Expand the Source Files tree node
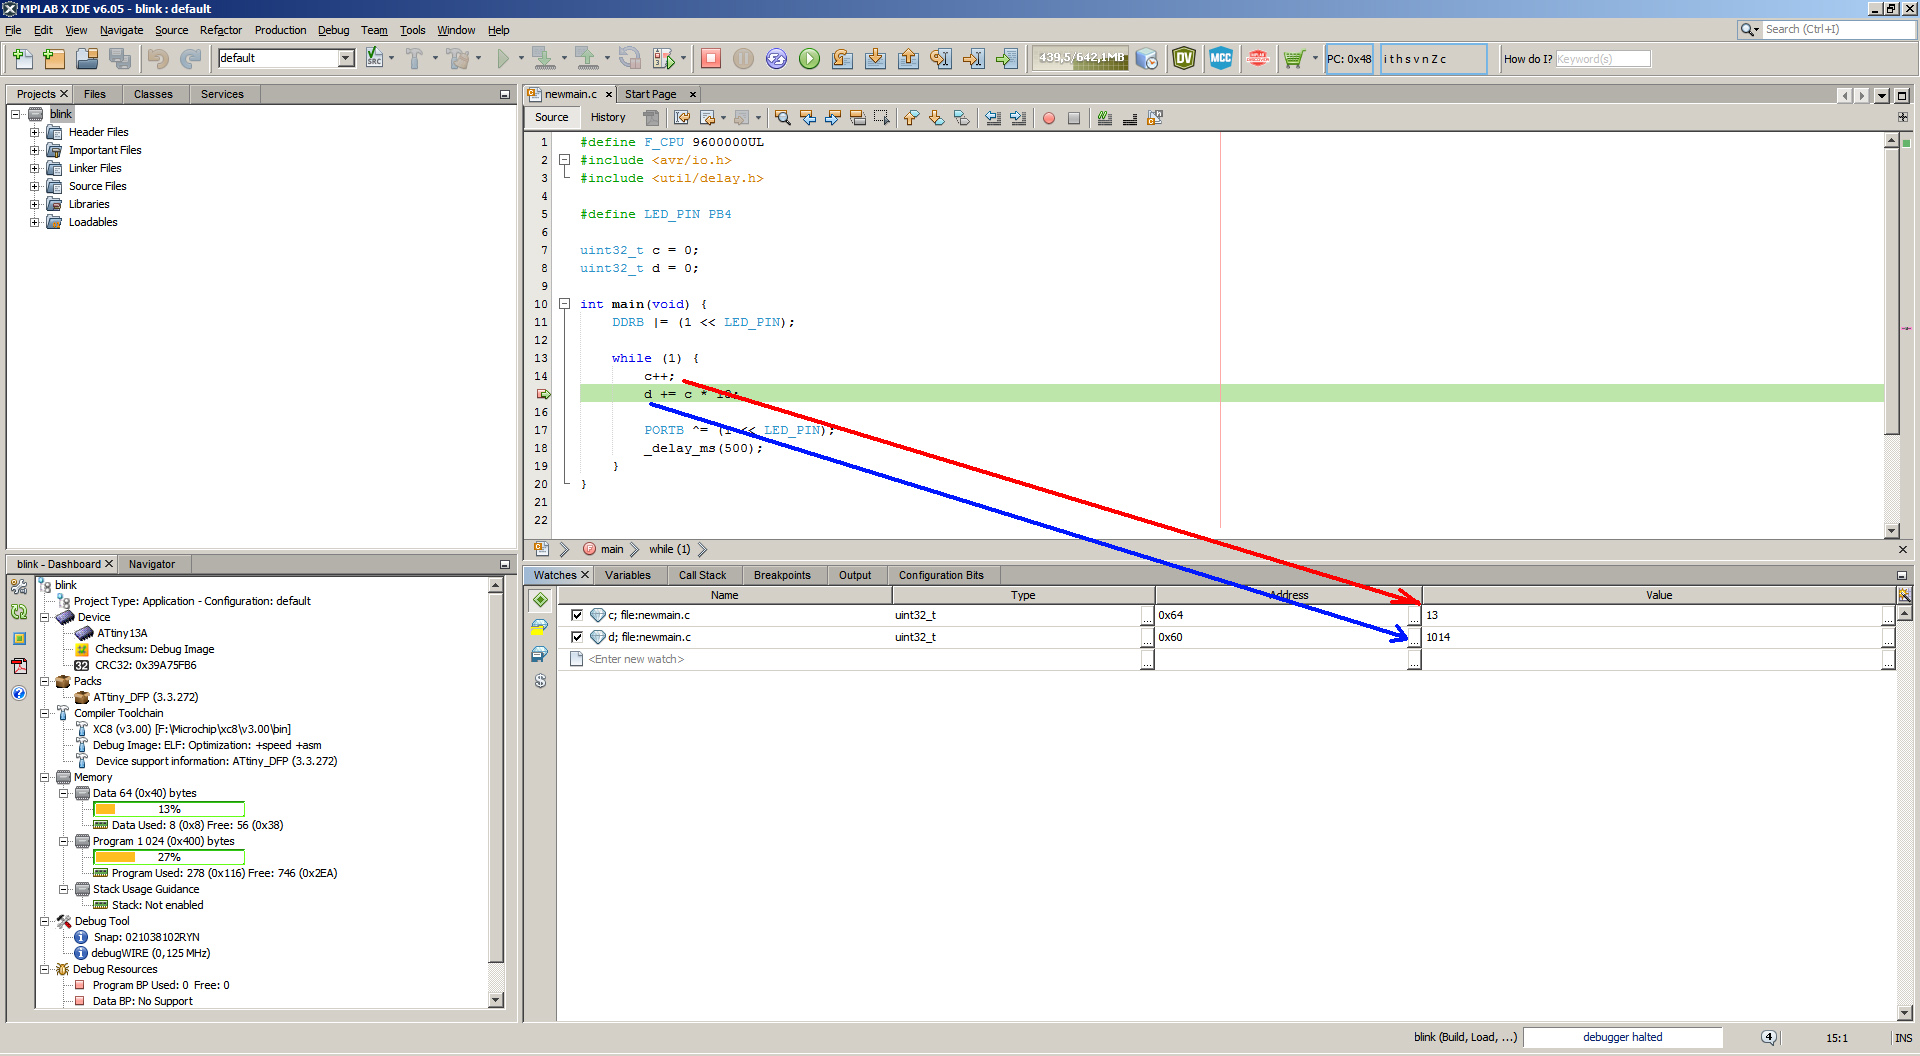 tap(35, 186)
